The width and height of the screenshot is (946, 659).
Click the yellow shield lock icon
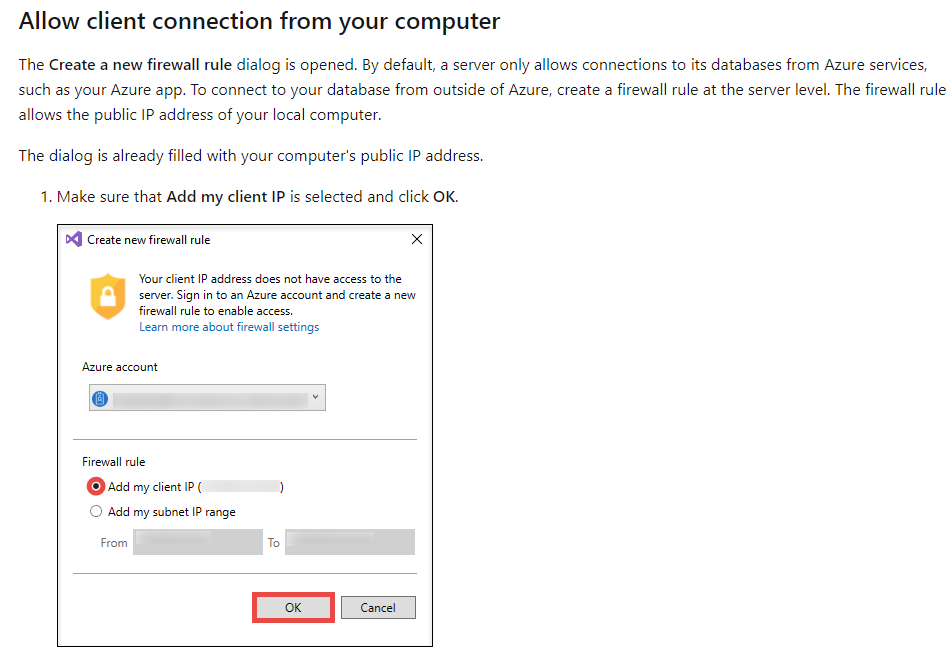[x=108, y=298]
